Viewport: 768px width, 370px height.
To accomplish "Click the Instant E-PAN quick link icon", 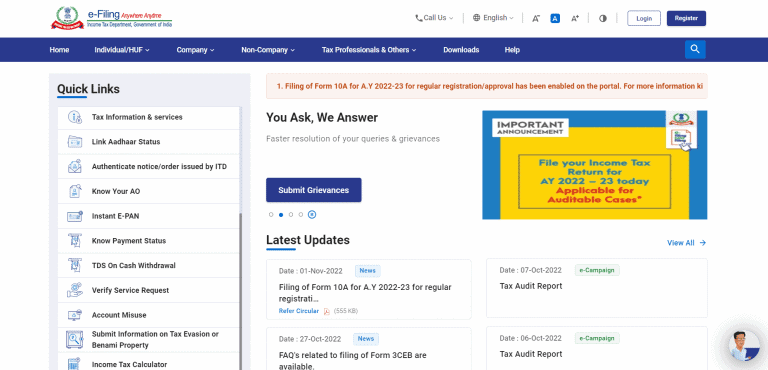I will 74,216.
